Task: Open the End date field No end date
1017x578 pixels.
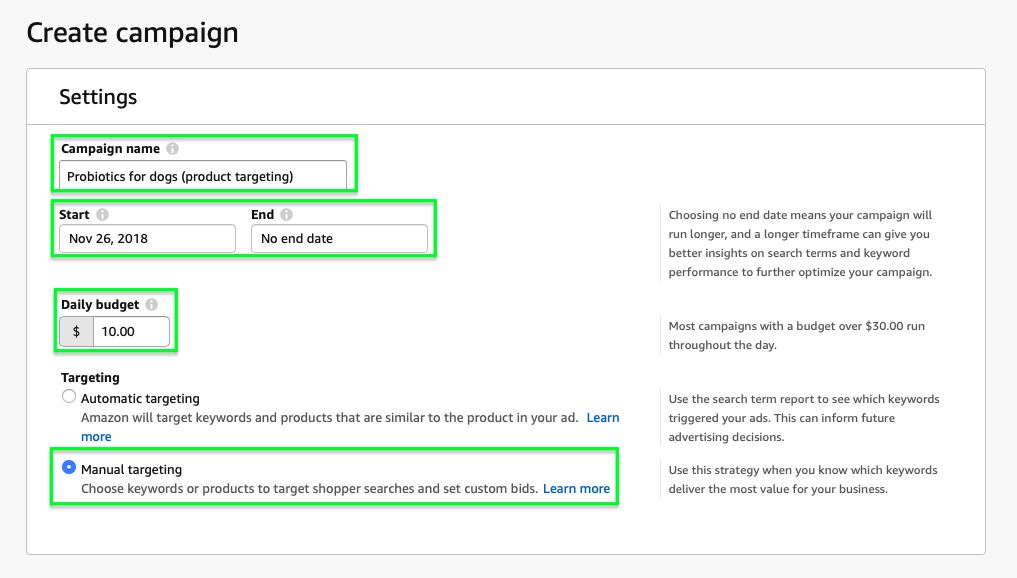Action: [339, 239]
